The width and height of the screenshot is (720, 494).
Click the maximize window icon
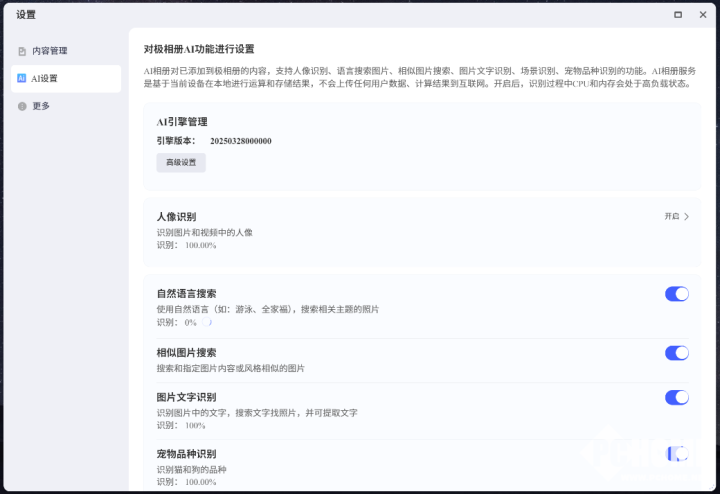[x=678, y=14]
